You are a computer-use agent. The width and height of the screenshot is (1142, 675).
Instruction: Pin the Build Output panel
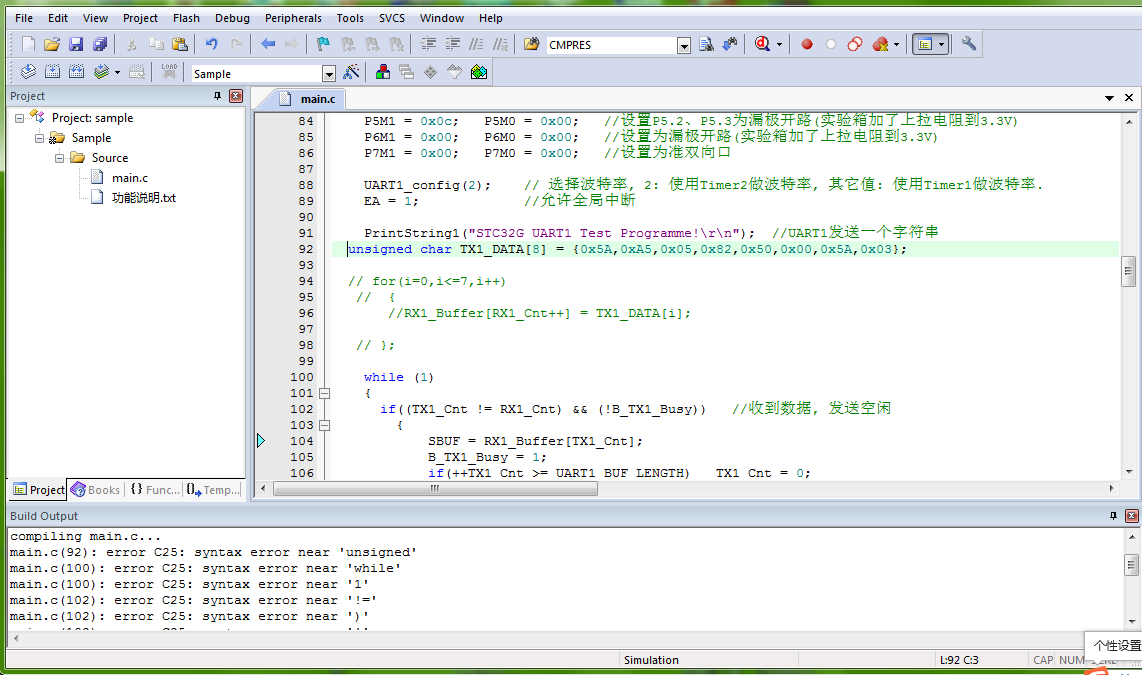point(1113,516)
